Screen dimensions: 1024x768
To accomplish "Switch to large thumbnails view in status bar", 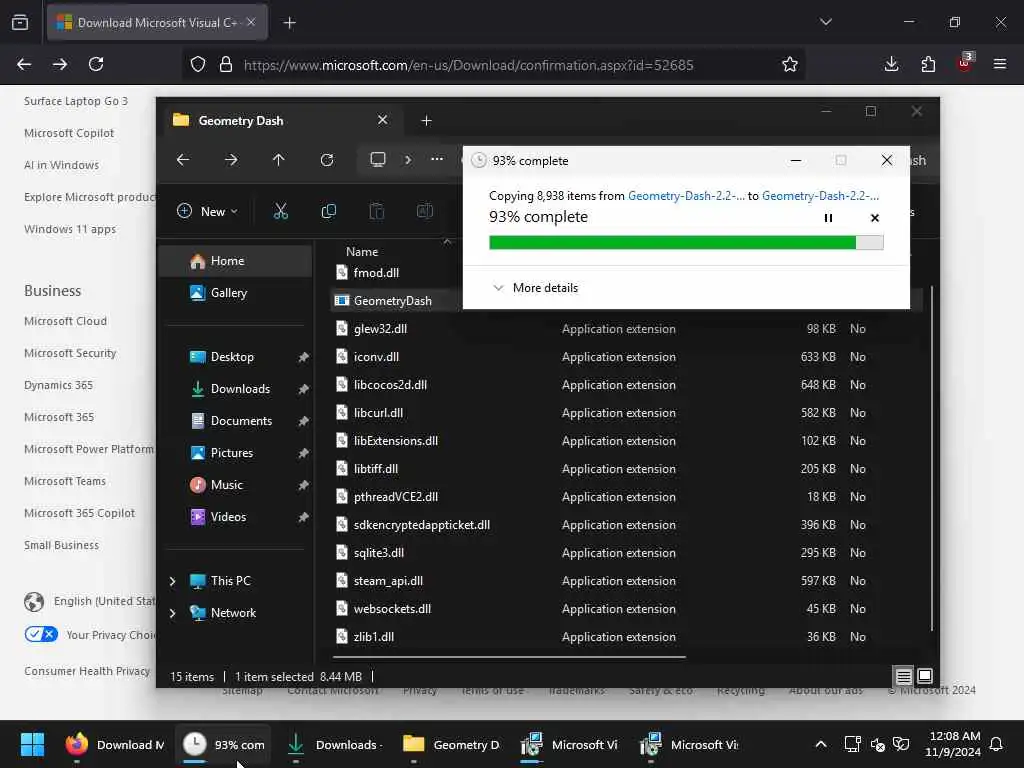I will pyautogui.click(x=925, y=676).
